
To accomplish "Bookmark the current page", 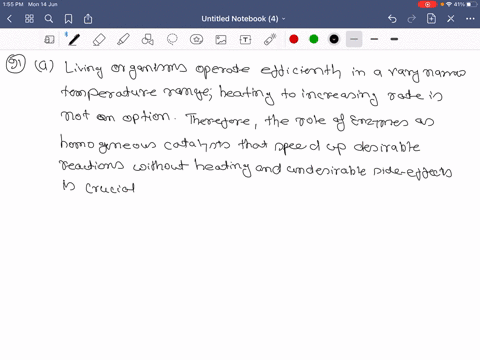I will [x=68, y=19].
